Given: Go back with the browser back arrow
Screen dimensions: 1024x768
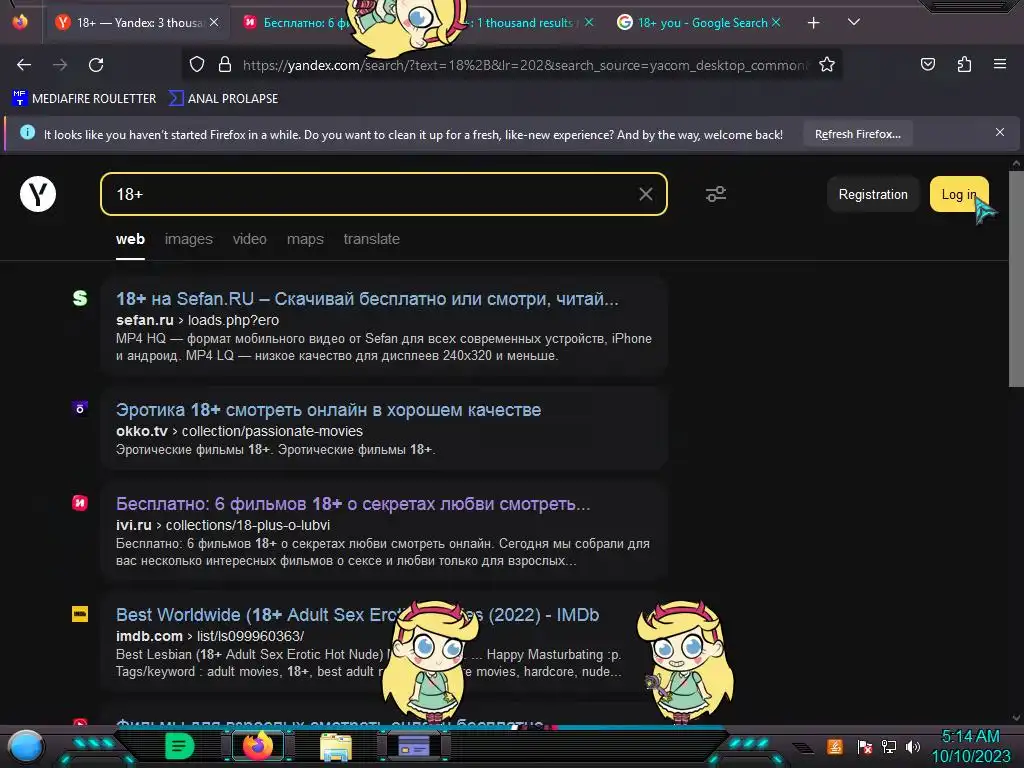Looking at the screenshot, I should coord(24,65).
